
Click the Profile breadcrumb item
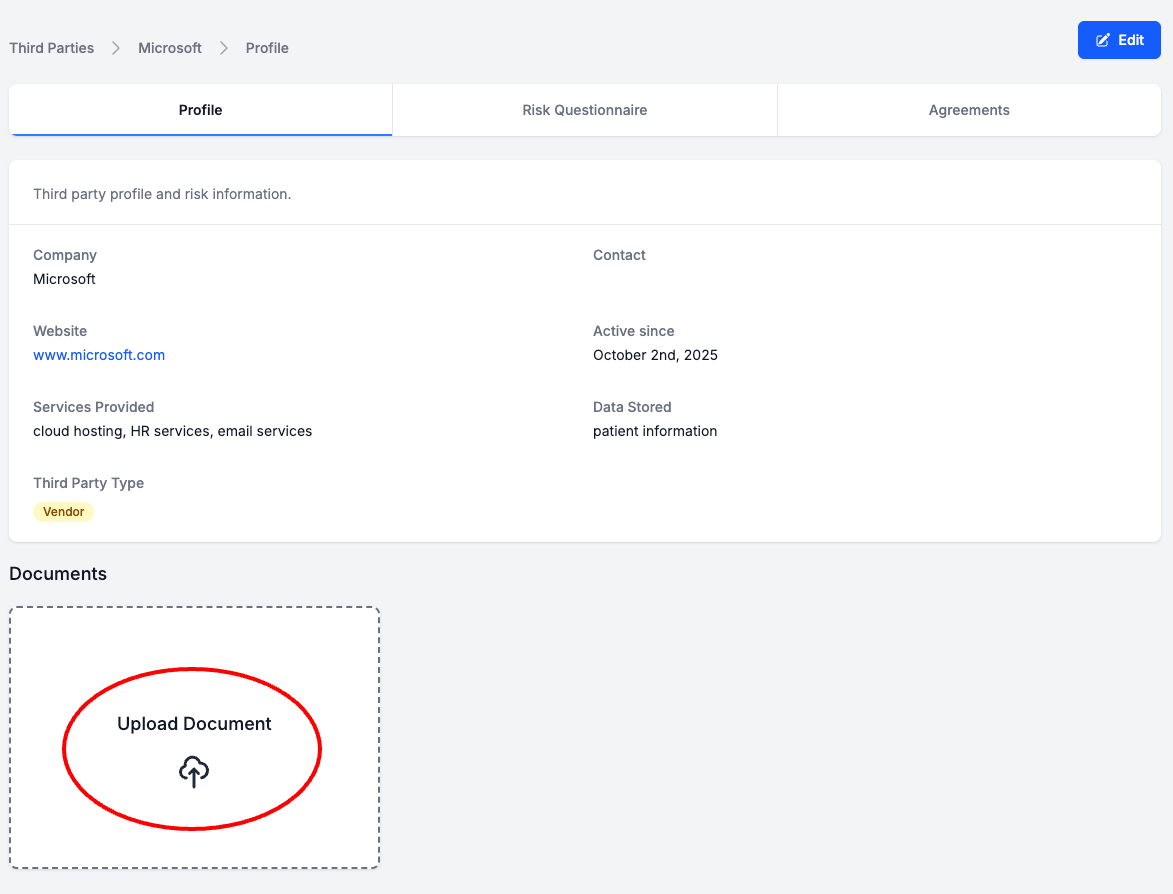[267, 48]
